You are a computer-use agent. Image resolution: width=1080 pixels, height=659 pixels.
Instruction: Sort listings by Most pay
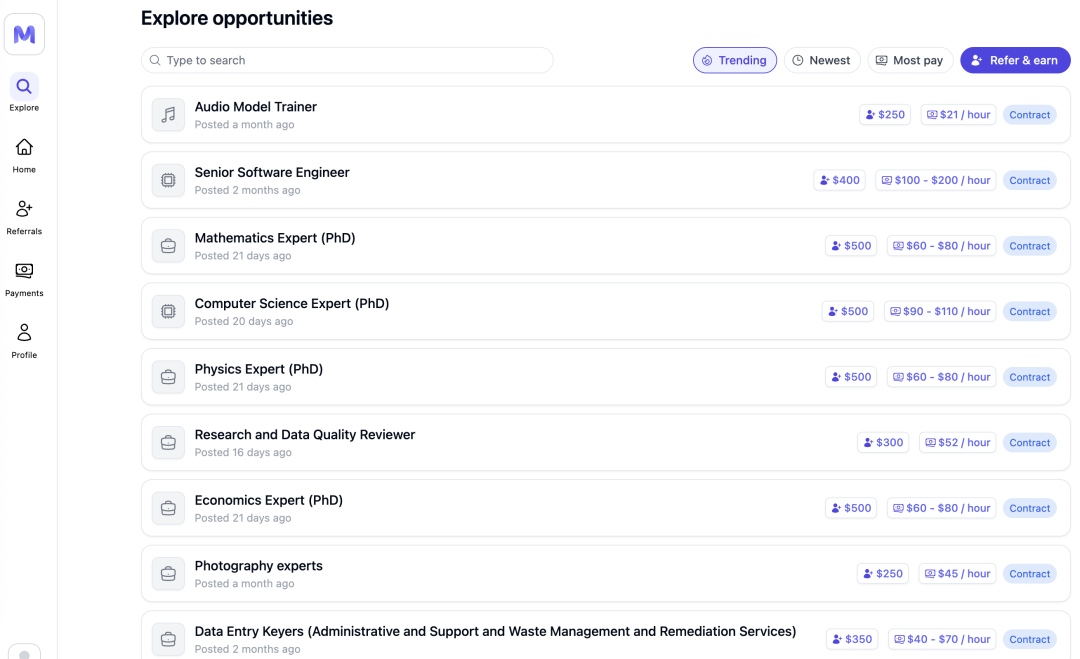pos(910,60)
